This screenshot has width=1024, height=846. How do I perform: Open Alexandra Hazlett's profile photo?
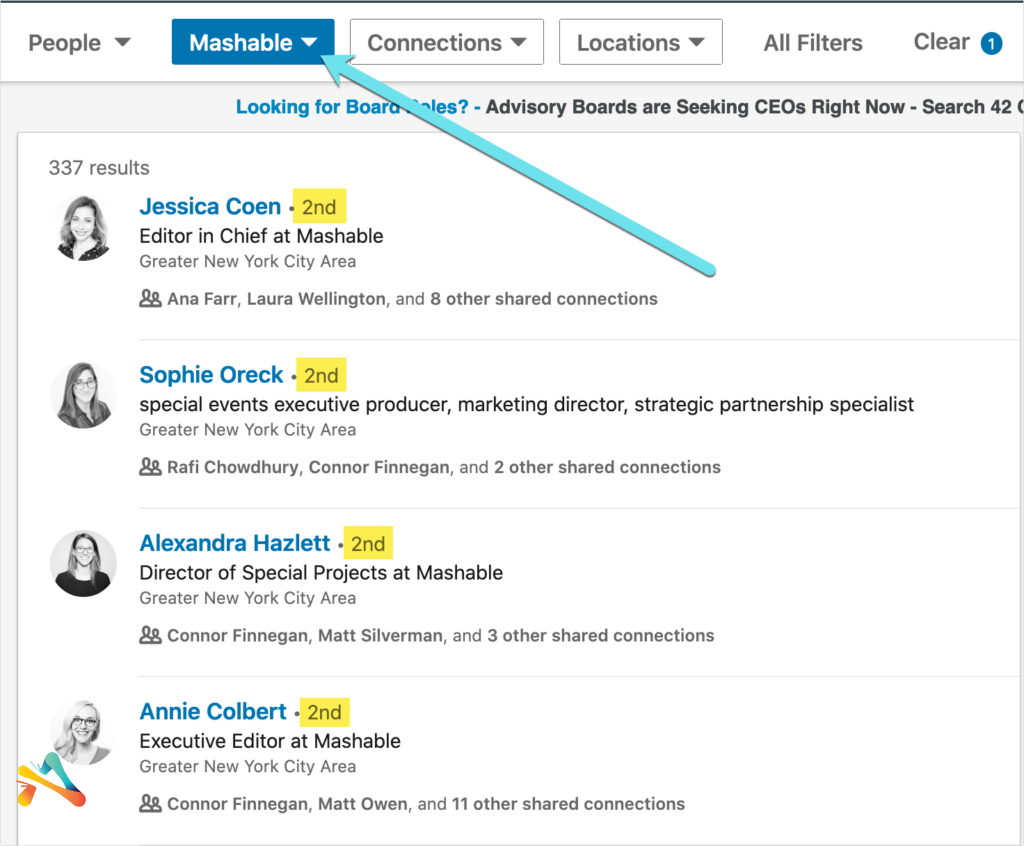pos(84,564)
